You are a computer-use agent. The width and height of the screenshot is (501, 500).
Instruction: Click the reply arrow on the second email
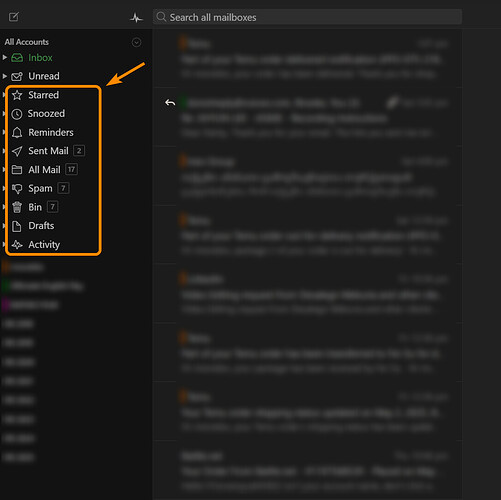170,103
